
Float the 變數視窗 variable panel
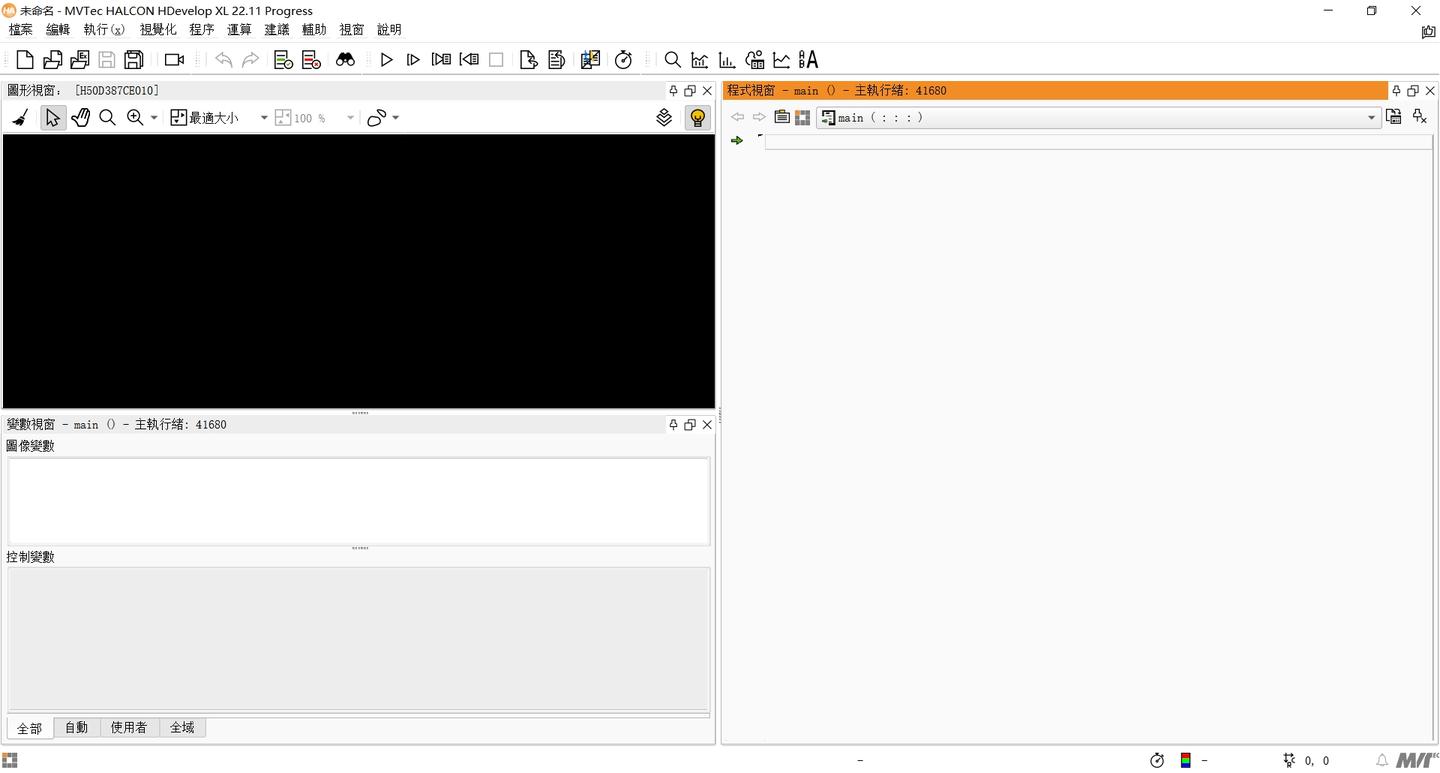click(x=690, y=425)
